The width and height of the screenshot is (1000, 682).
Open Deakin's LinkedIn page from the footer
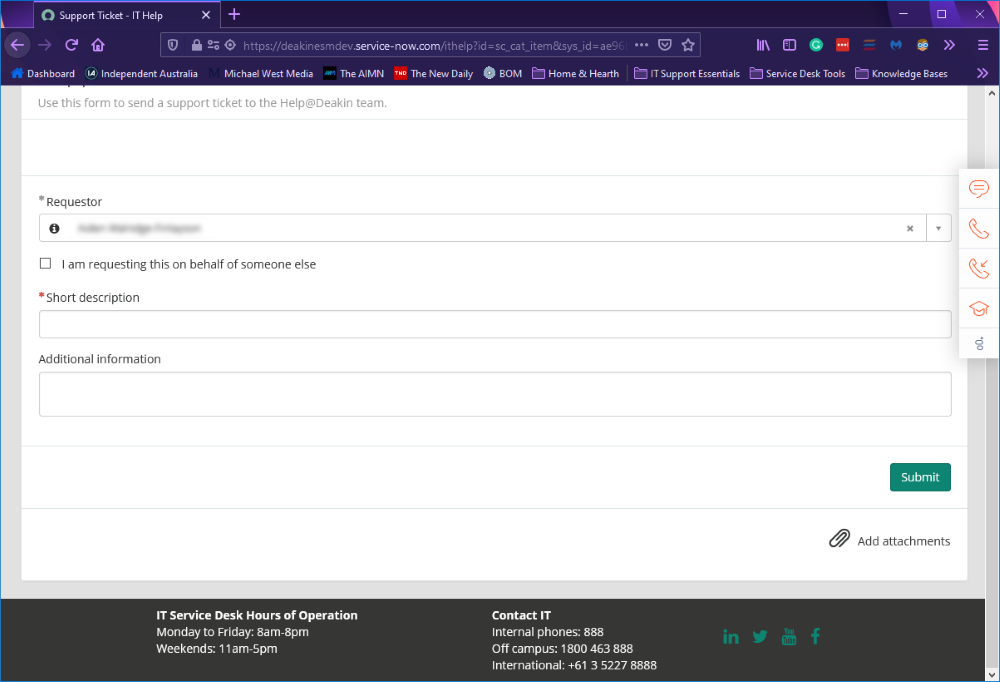[731, 637]
